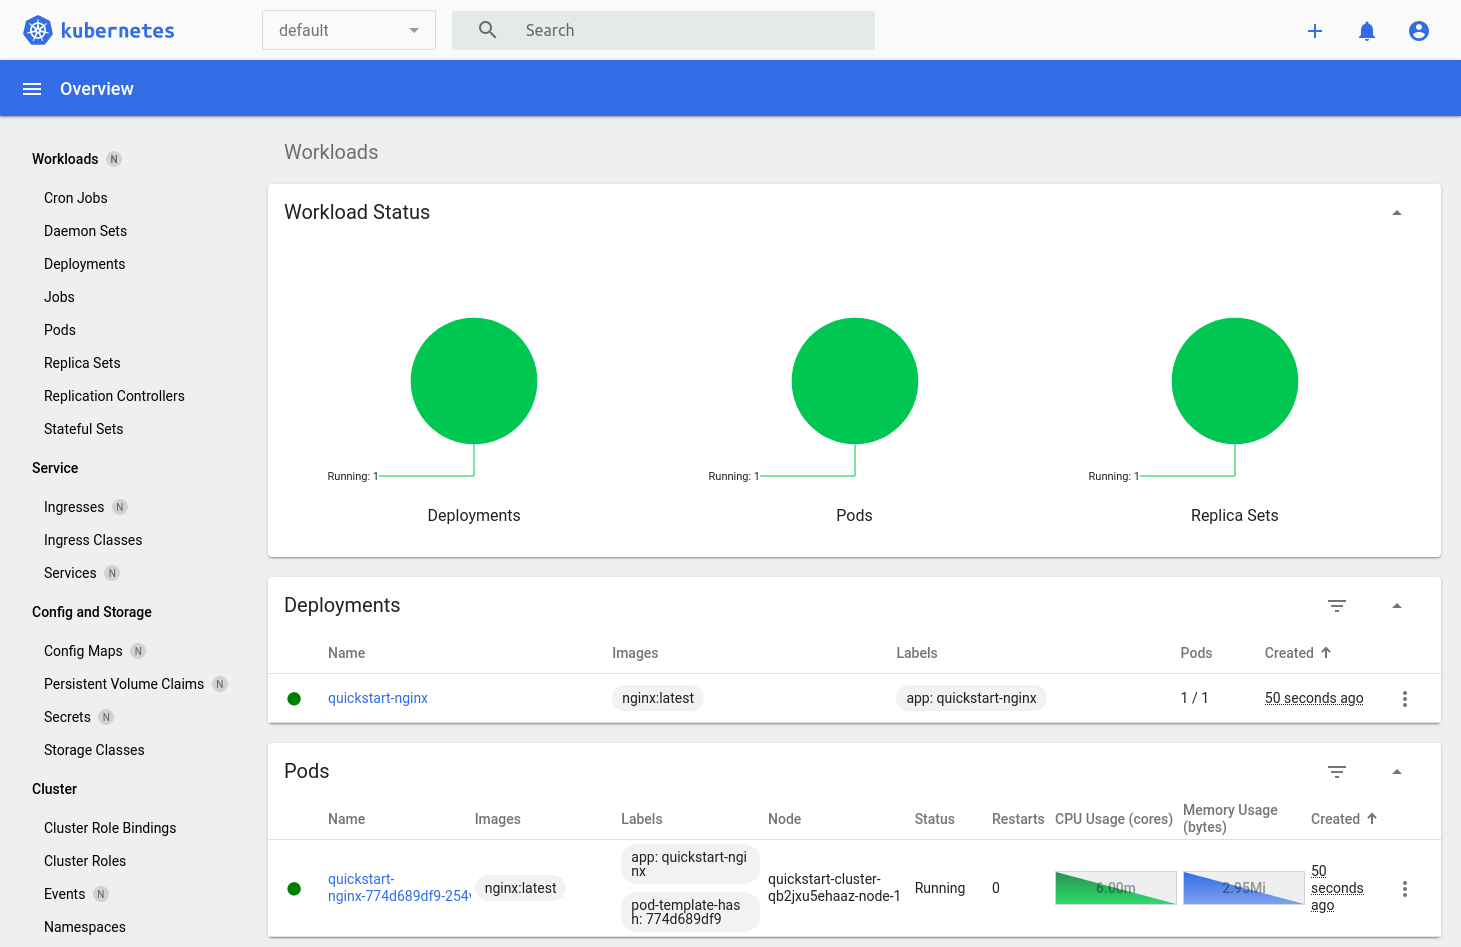Open the quickstart-nginx deployment link
Viewport: 1461px width, 947px height.
point(377,698)
